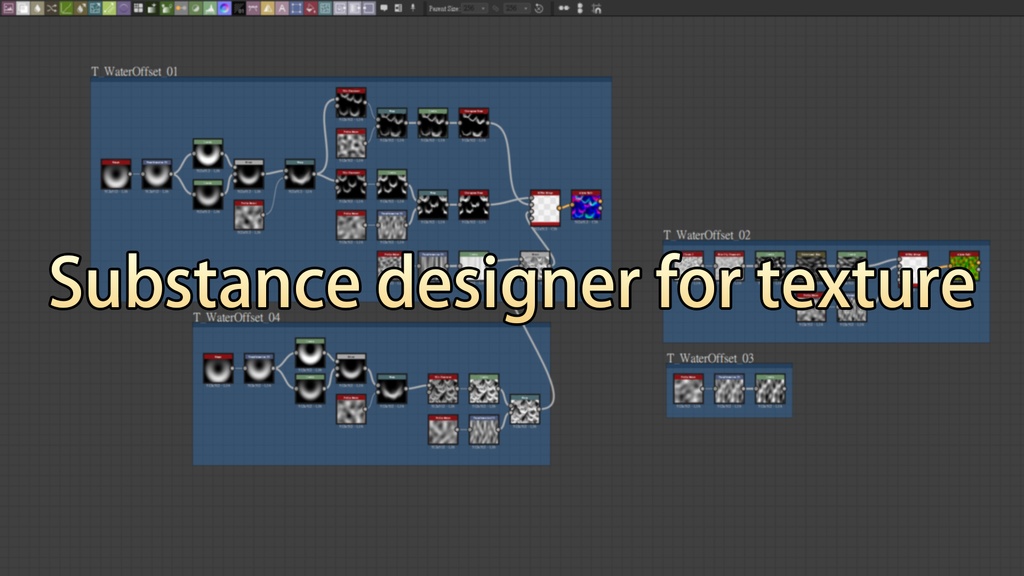Add a Blur node from toolbar

pyautogui.click(x=37, y=8)
